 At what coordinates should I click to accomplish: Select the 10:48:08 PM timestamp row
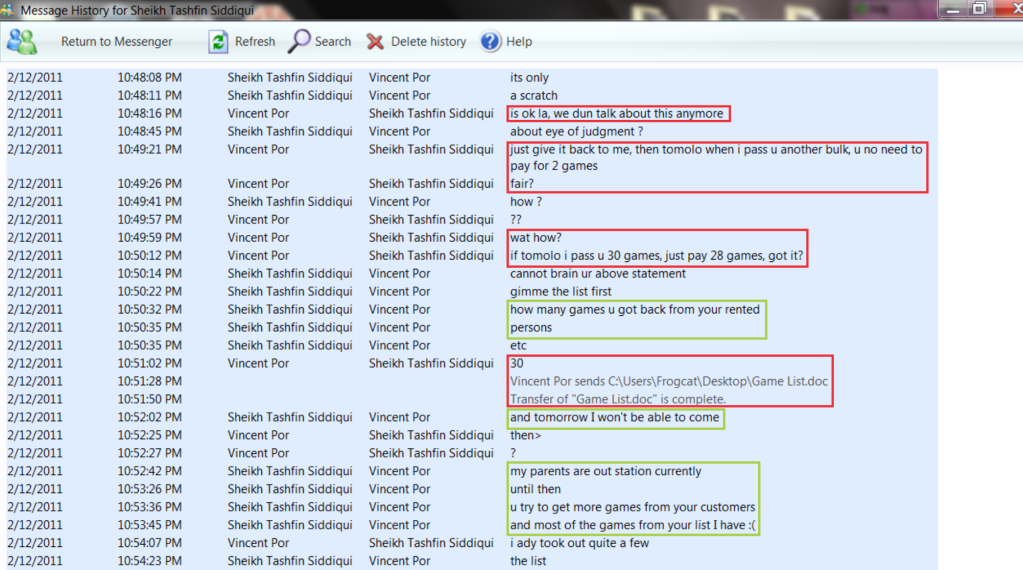coord(149,77)
